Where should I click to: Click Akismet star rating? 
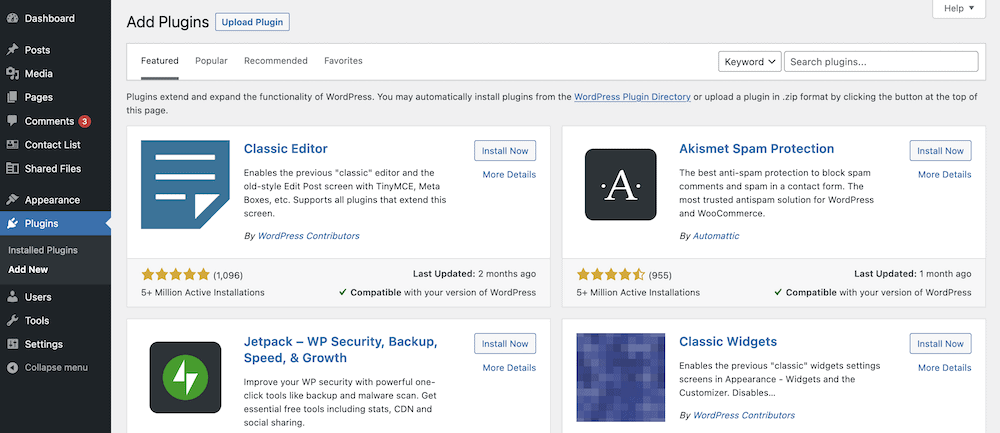611,275
